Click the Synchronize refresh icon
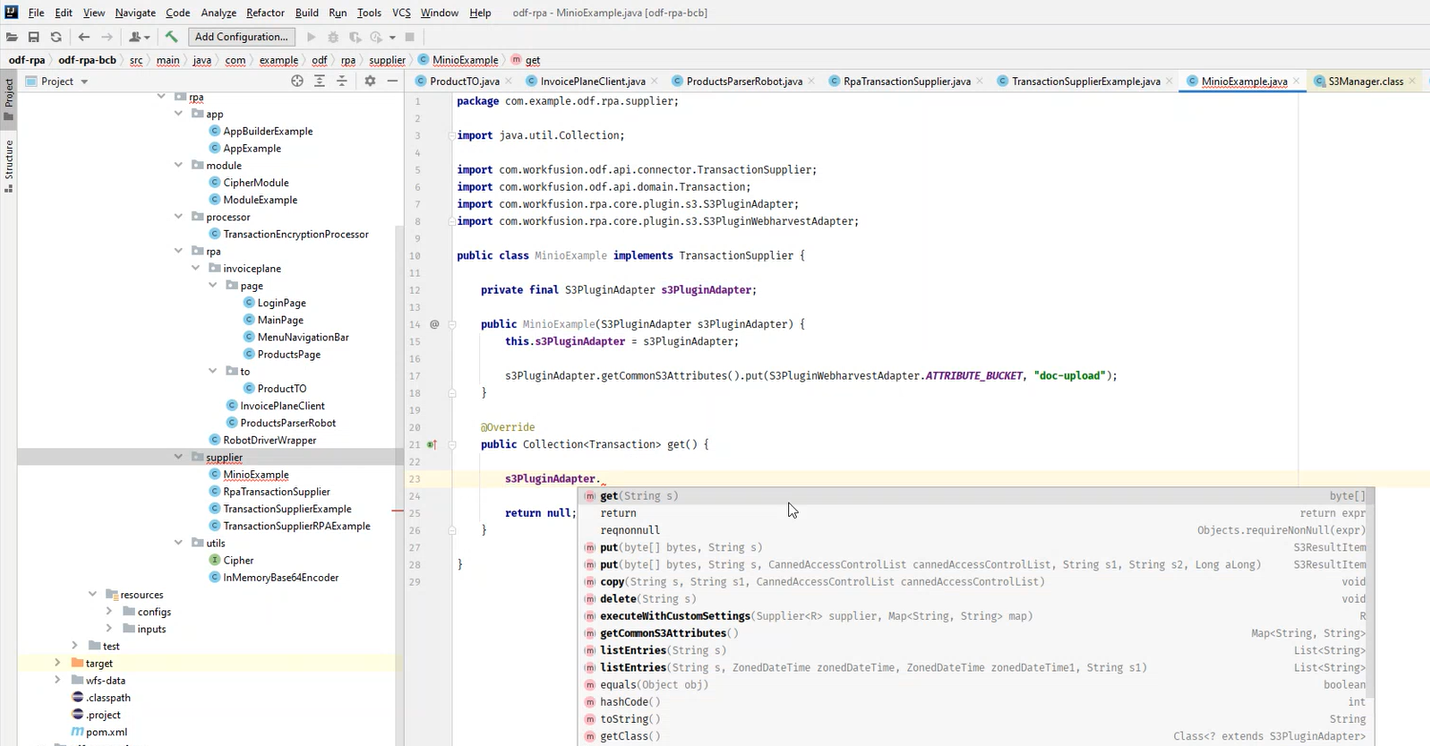The width and height of the screenshot is (1430, 746). click(56, 37)
